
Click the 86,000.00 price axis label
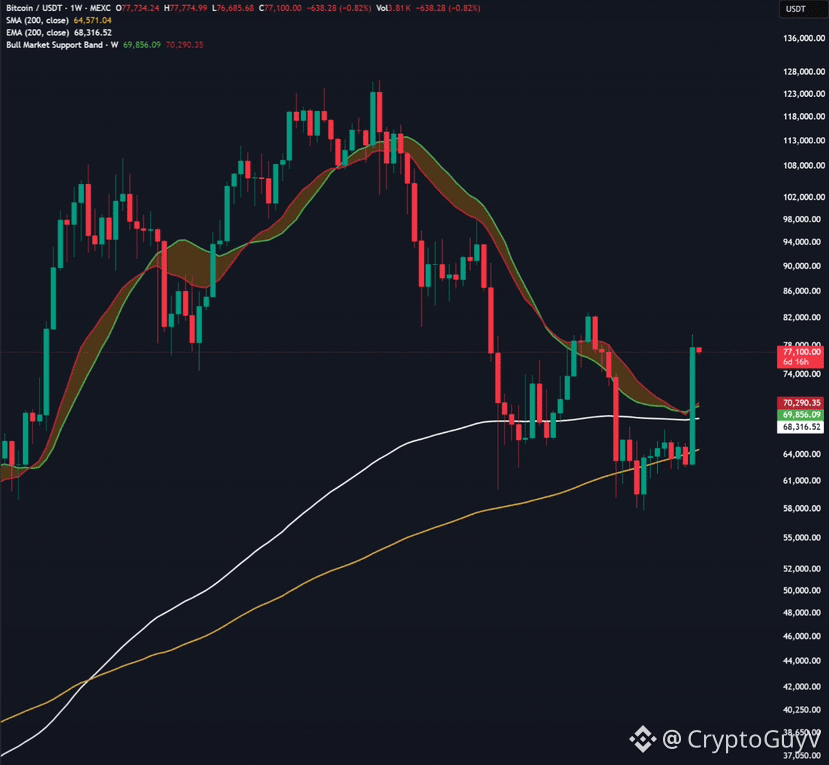pos(802,291)
